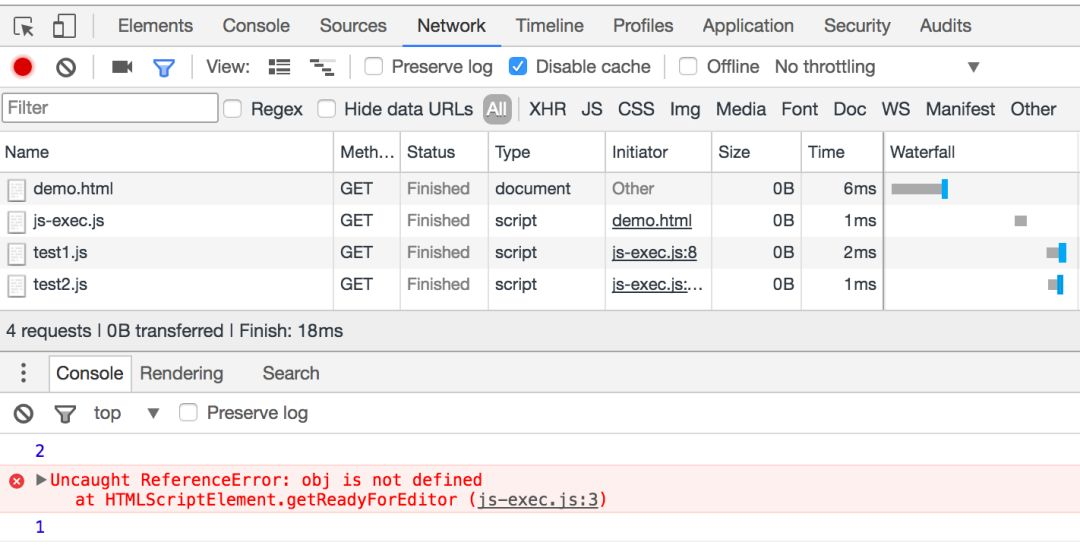The width and height of the screenshot is (1080, 545).
Task: Enable the Offline checkbox
Action: pos(688,66)
